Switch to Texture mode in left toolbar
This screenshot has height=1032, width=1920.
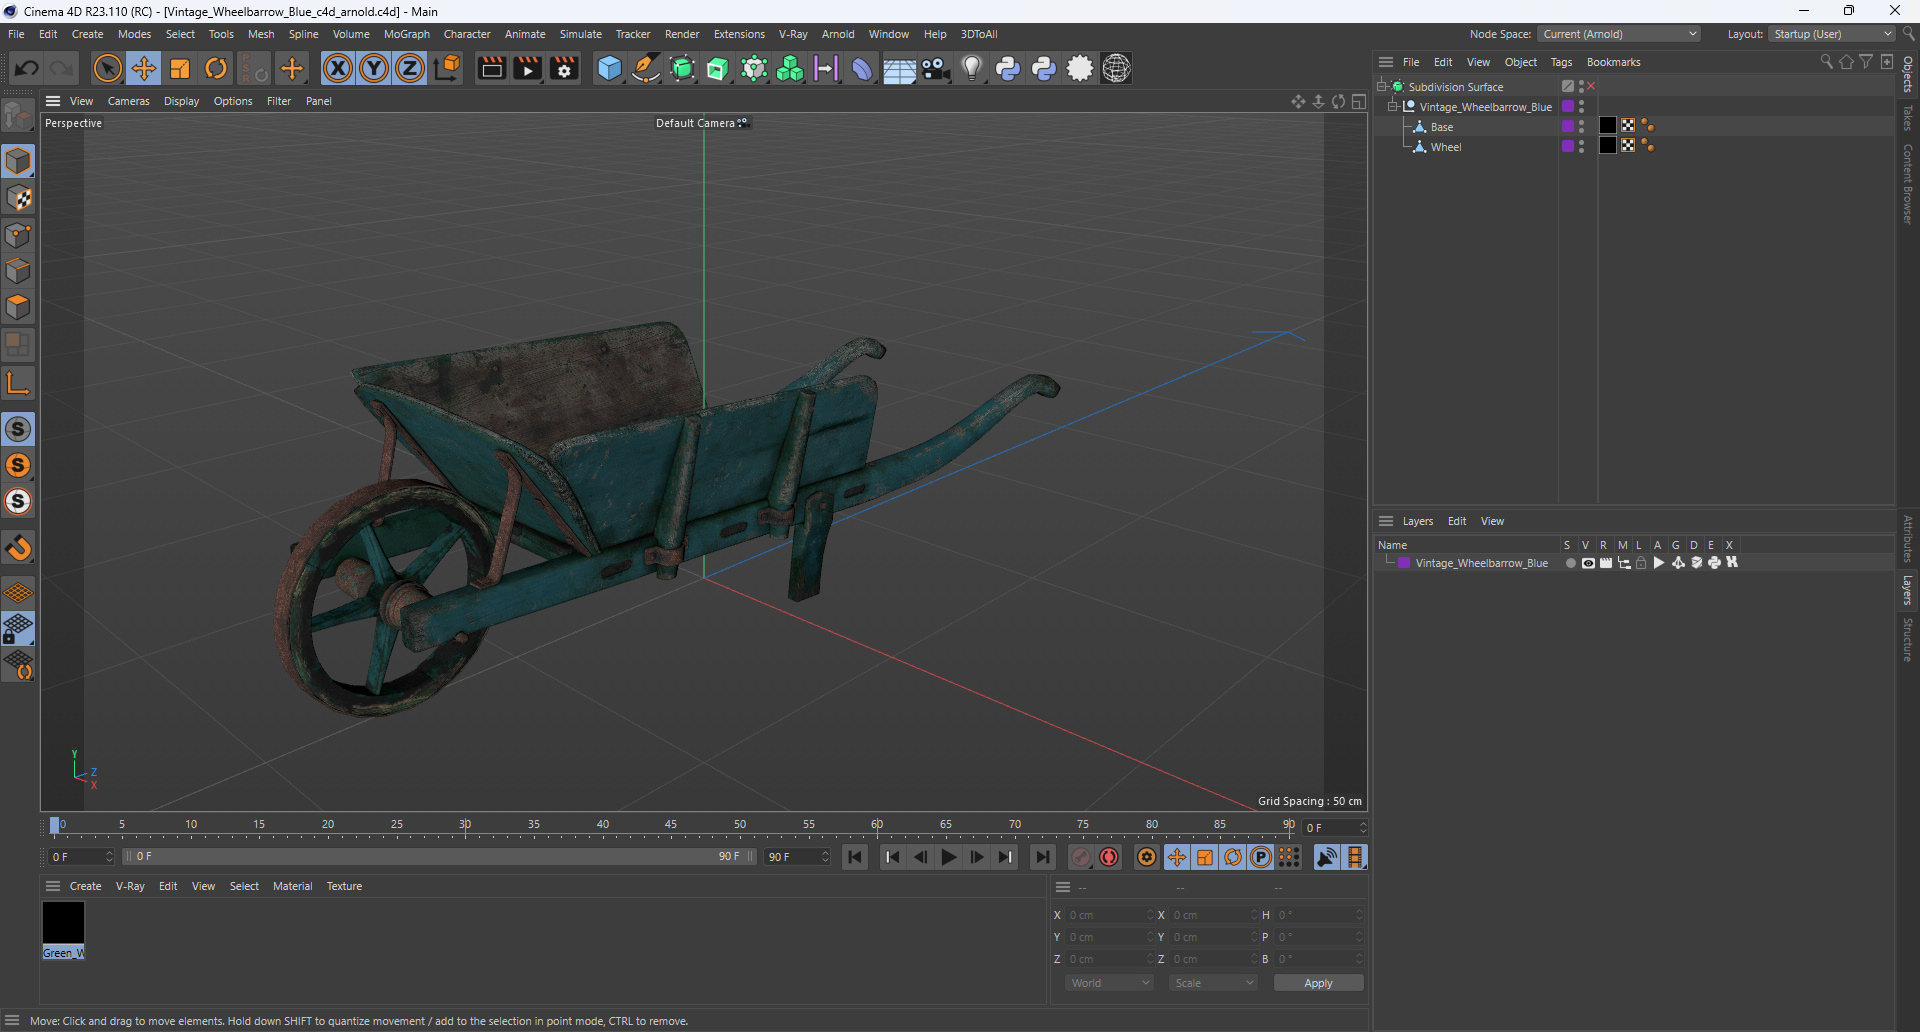[18, 198]
